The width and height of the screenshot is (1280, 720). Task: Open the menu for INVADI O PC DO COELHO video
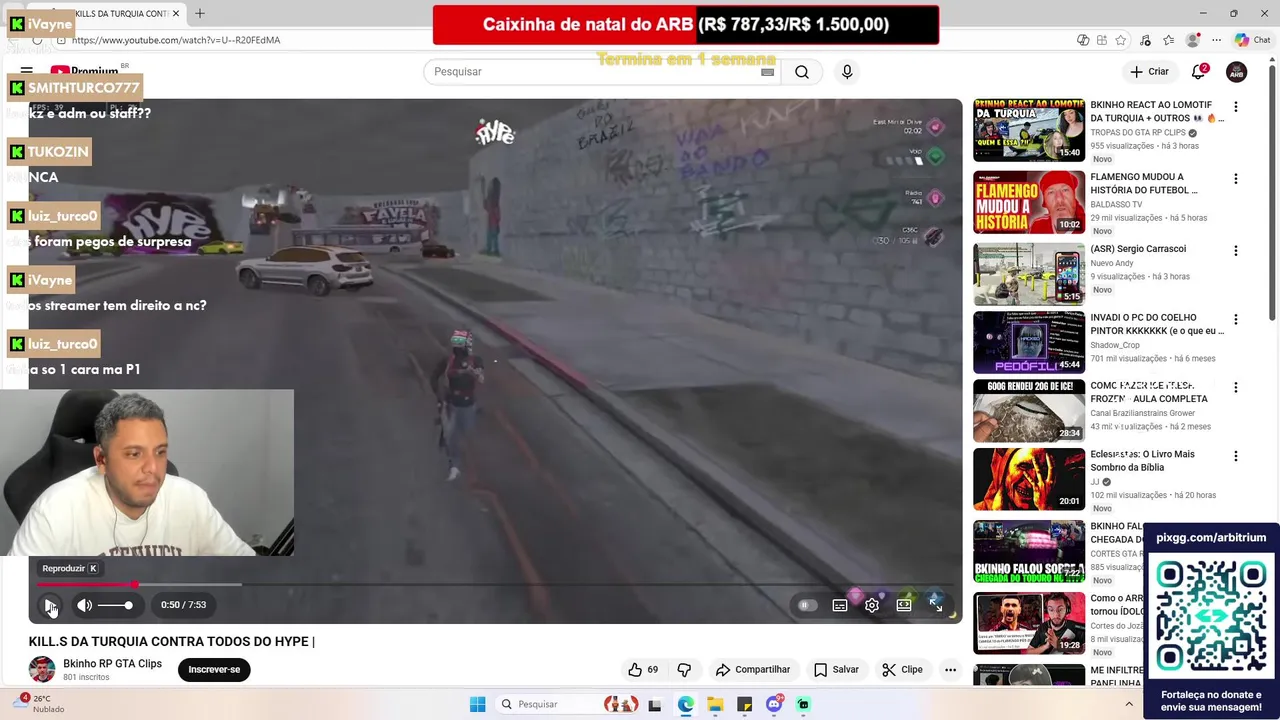click(x=1235, y=321)
